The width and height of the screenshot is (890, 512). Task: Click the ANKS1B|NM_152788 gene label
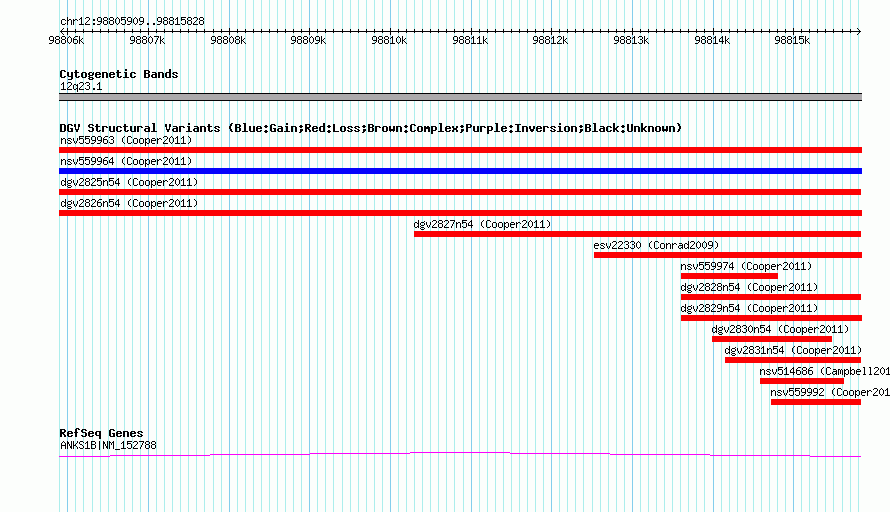(108, 446)
